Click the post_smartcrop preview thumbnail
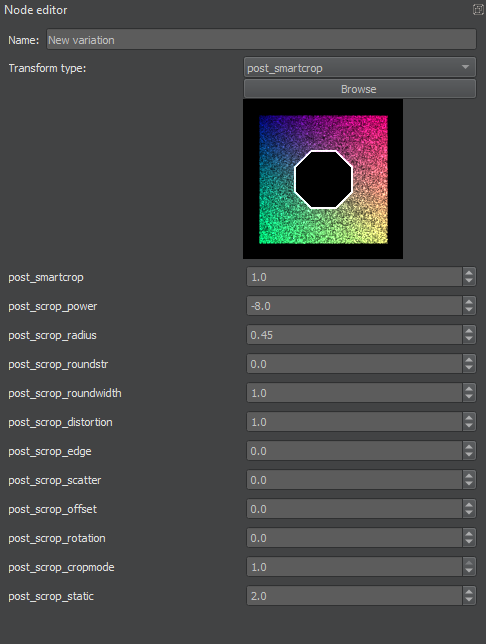The height and width of the screenshot is (644, 486). (x=323, y=179)
